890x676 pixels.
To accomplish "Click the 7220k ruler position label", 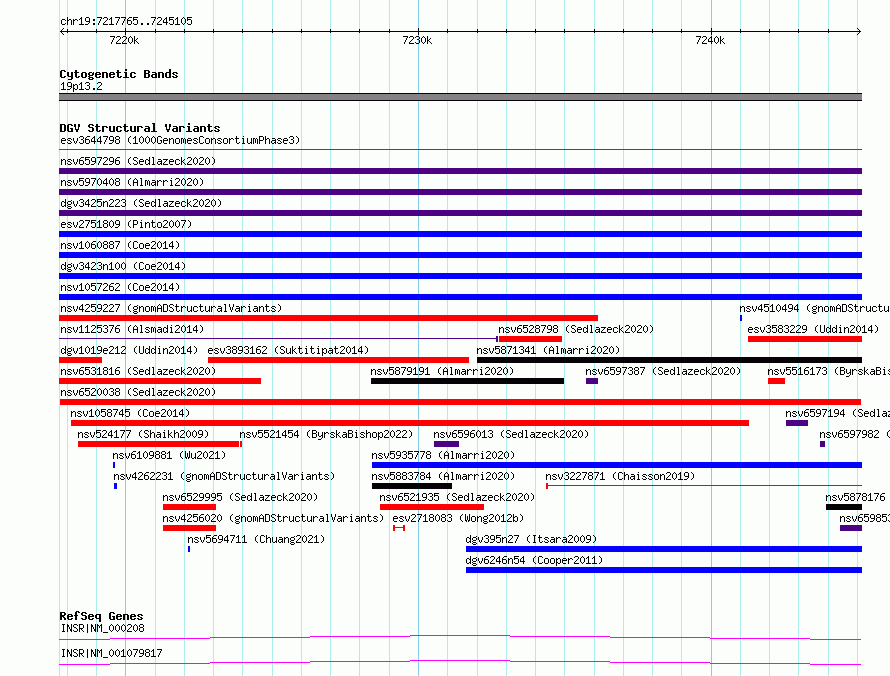I will [124, 40].
